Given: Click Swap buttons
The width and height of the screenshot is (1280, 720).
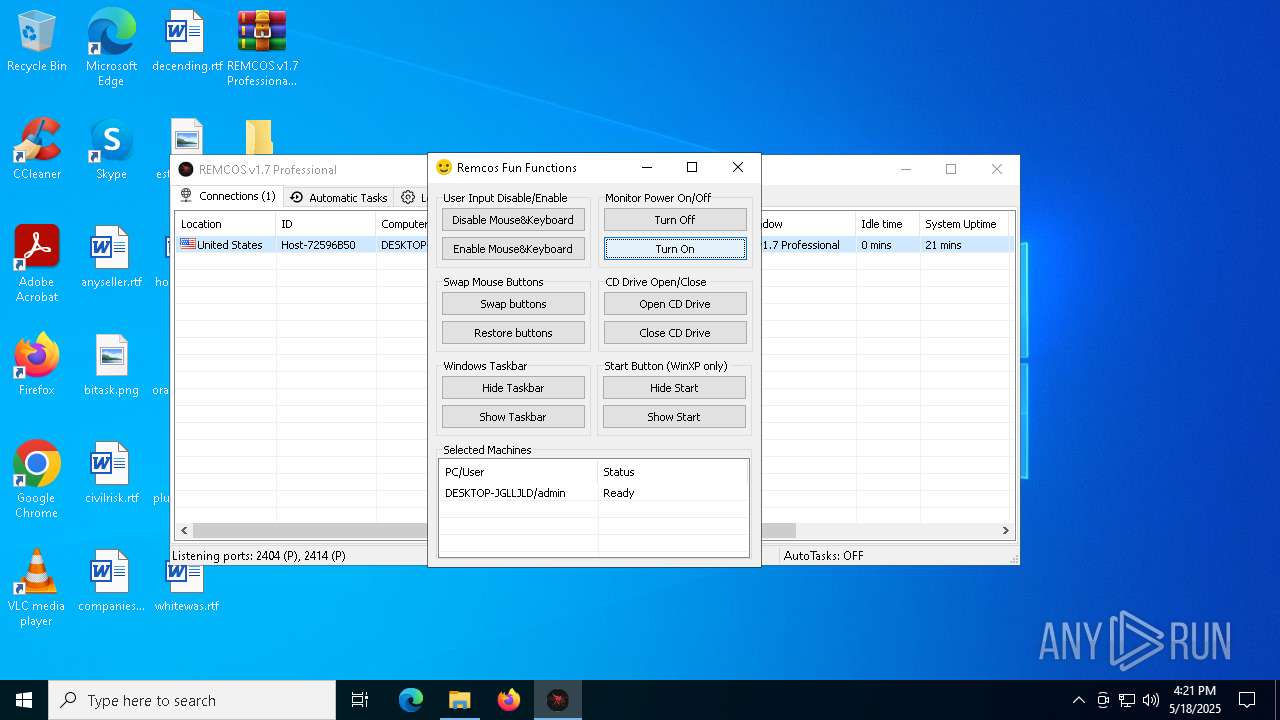Looking at the screenshot, I should click(x=513, y=304).
